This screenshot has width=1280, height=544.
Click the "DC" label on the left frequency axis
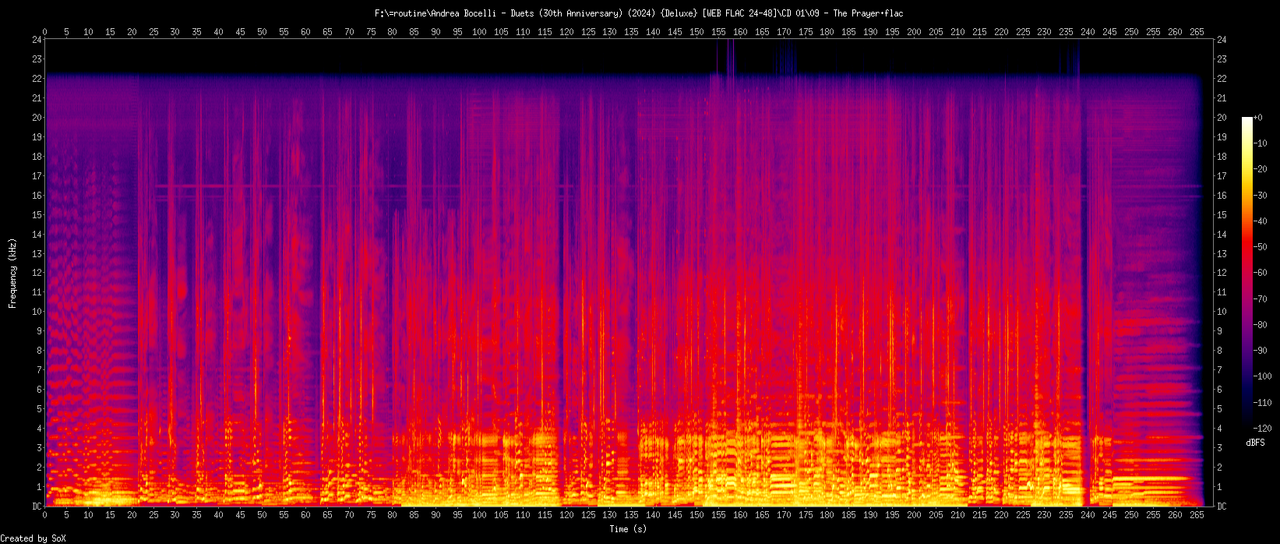point(37,506)
